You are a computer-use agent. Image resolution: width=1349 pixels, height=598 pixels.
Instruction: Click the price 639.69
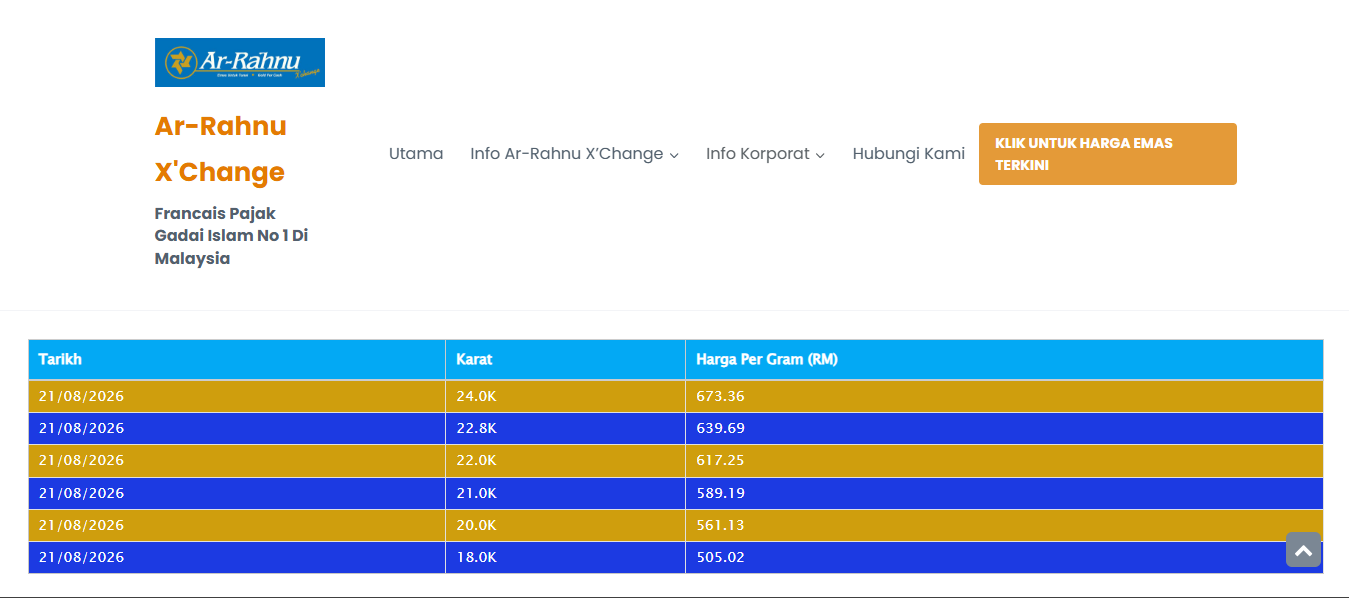721,428
